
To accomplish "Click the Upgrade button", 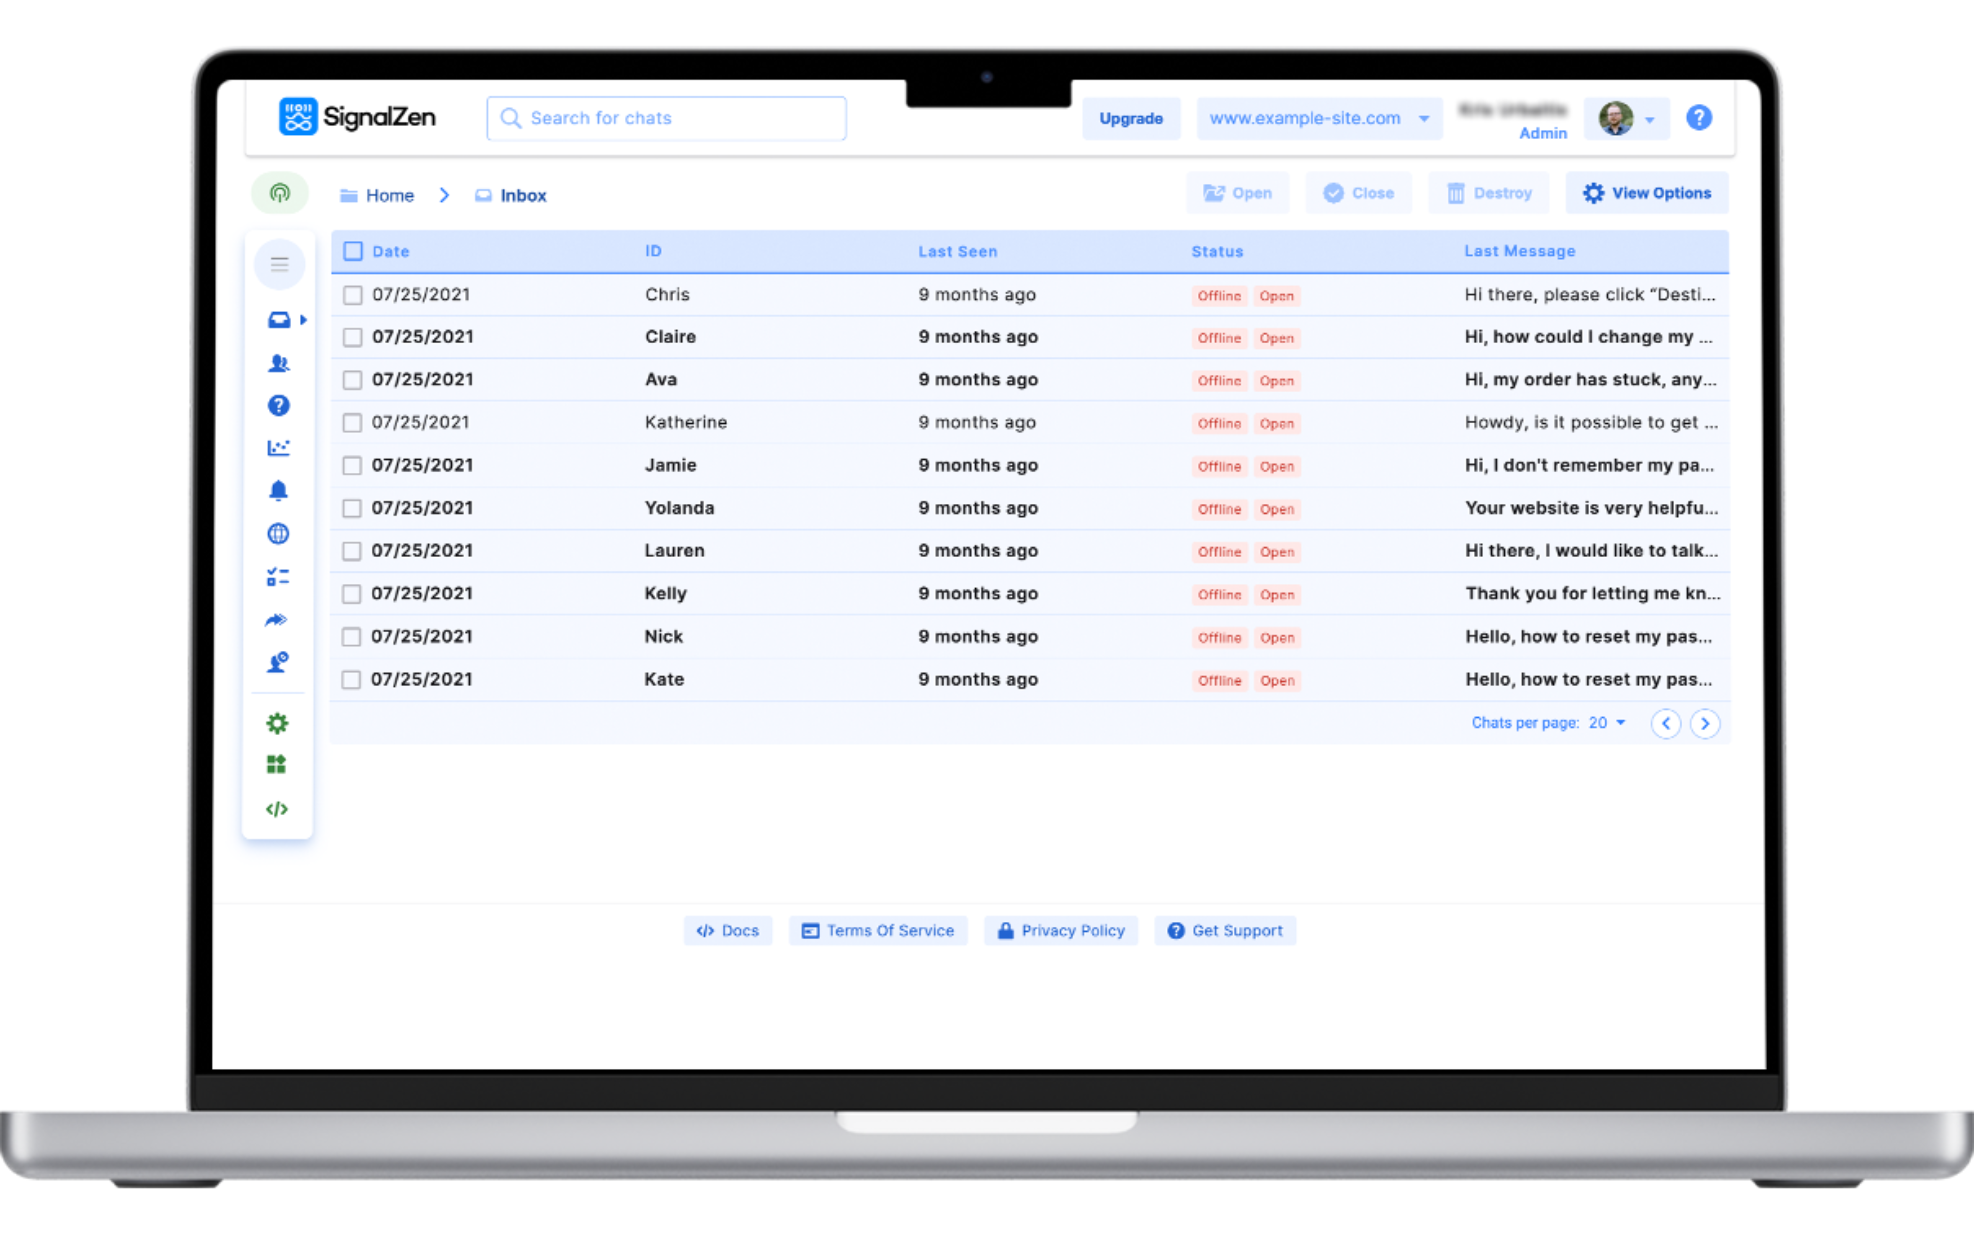I will click(x=1130, y=118).
